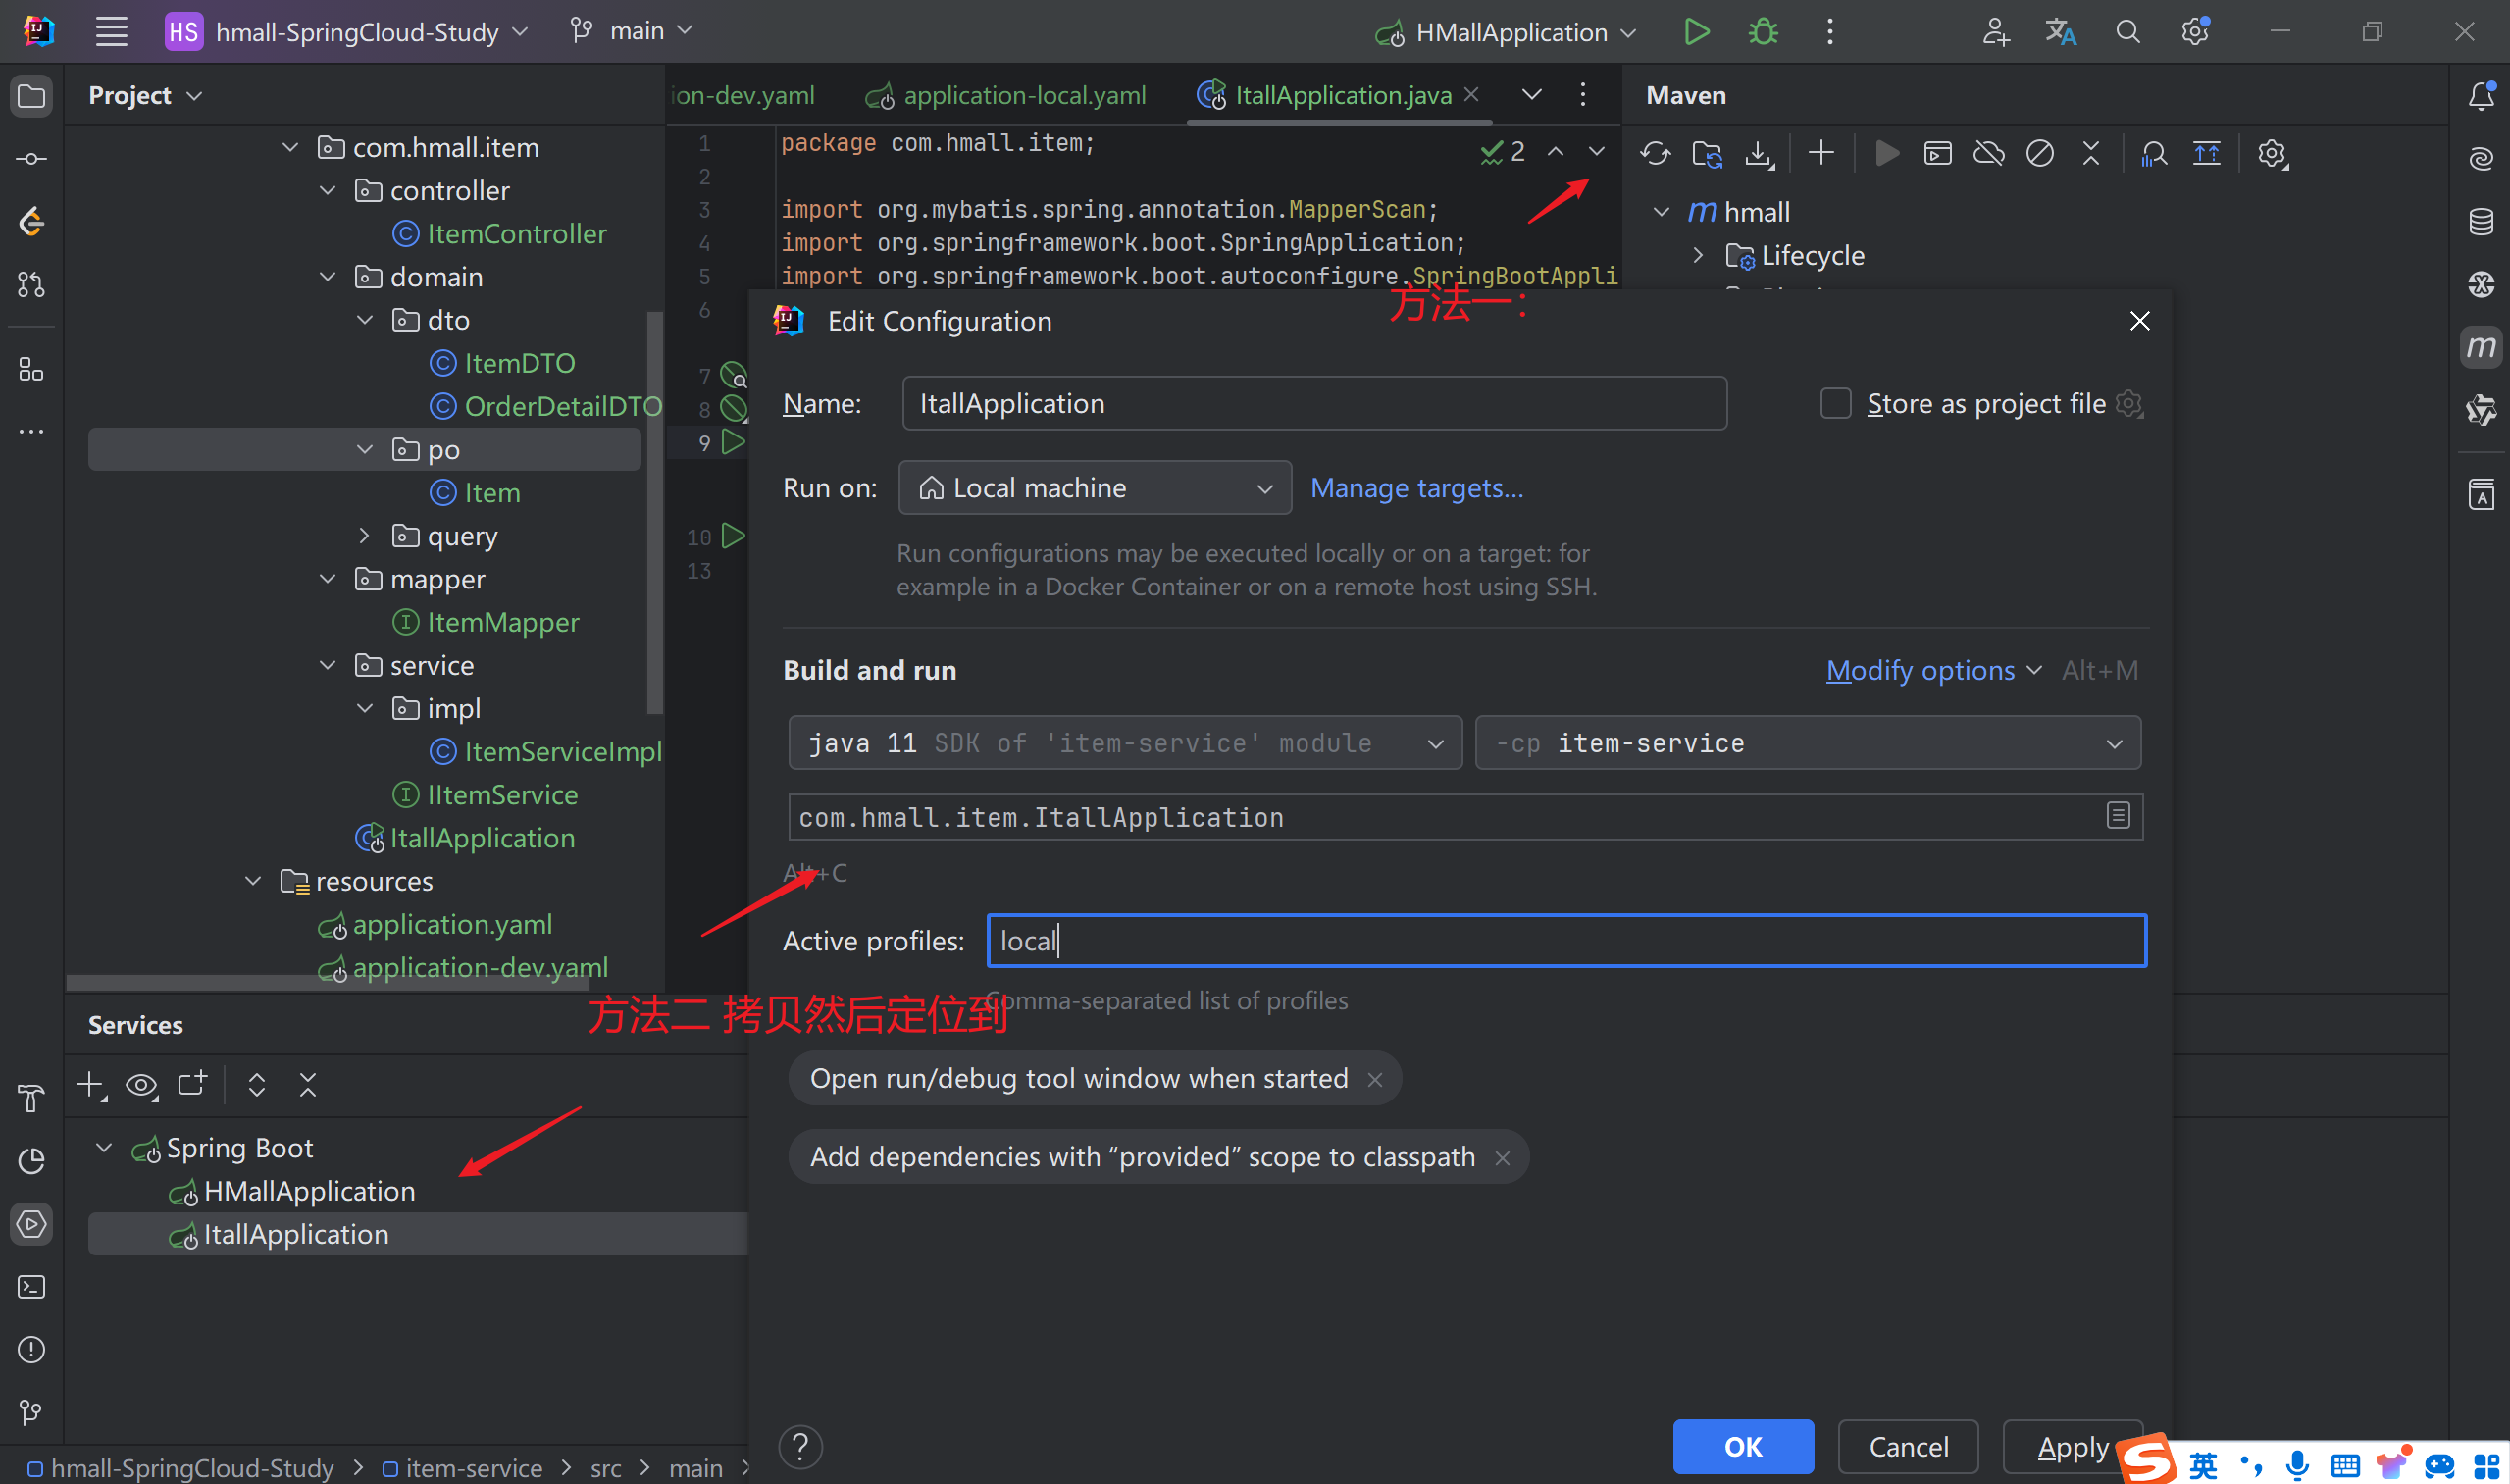Viewport: 2510px width, 1484px height.
Task: Click the Manage targets link
Action: point(1416,488)
